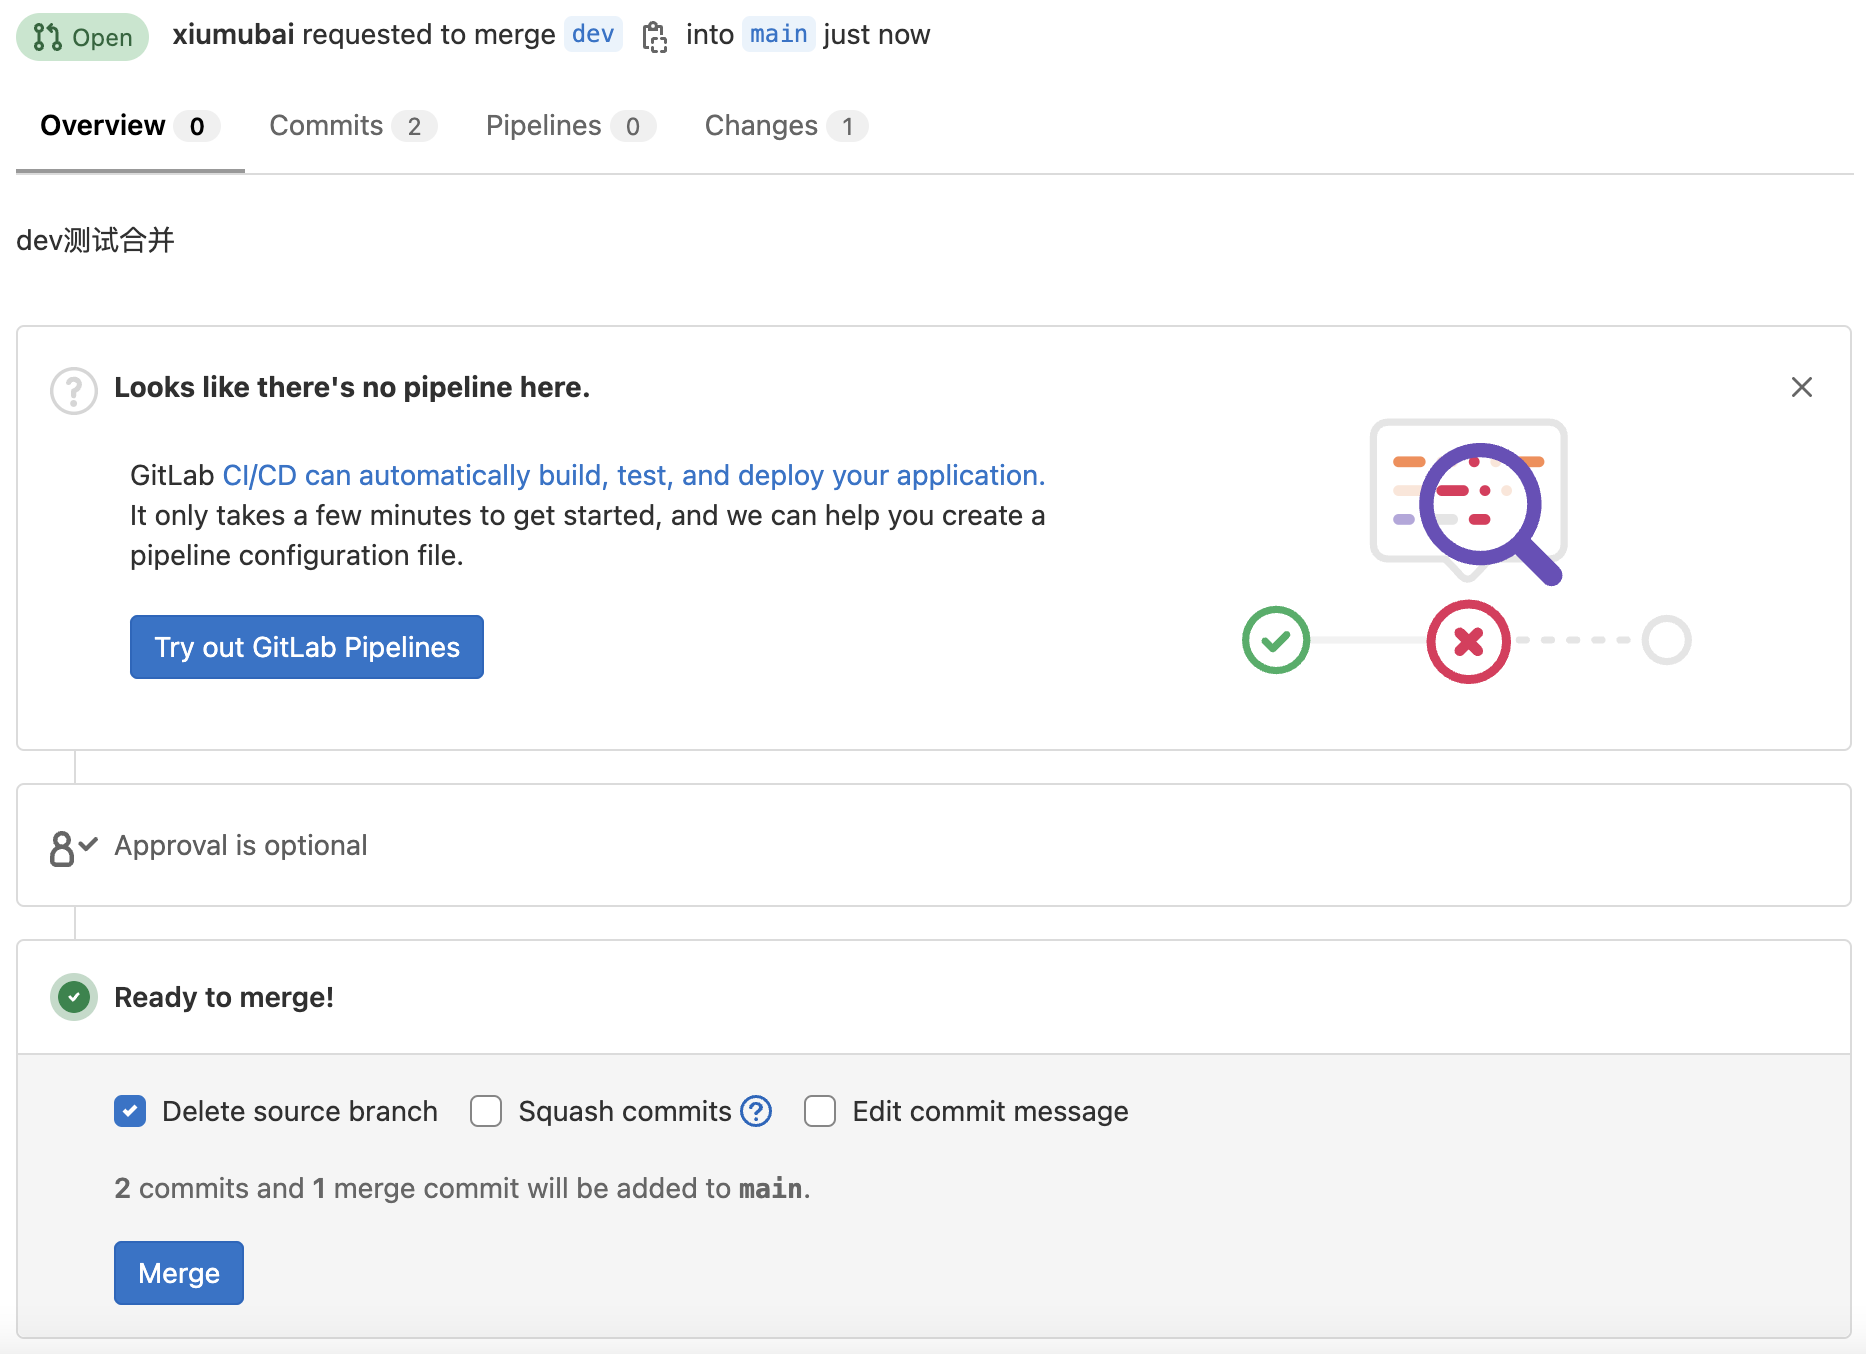Viewport: 1866px width, 1354px height.
Task: Click the question mark pipeline status icon
Action: [74, 390]
